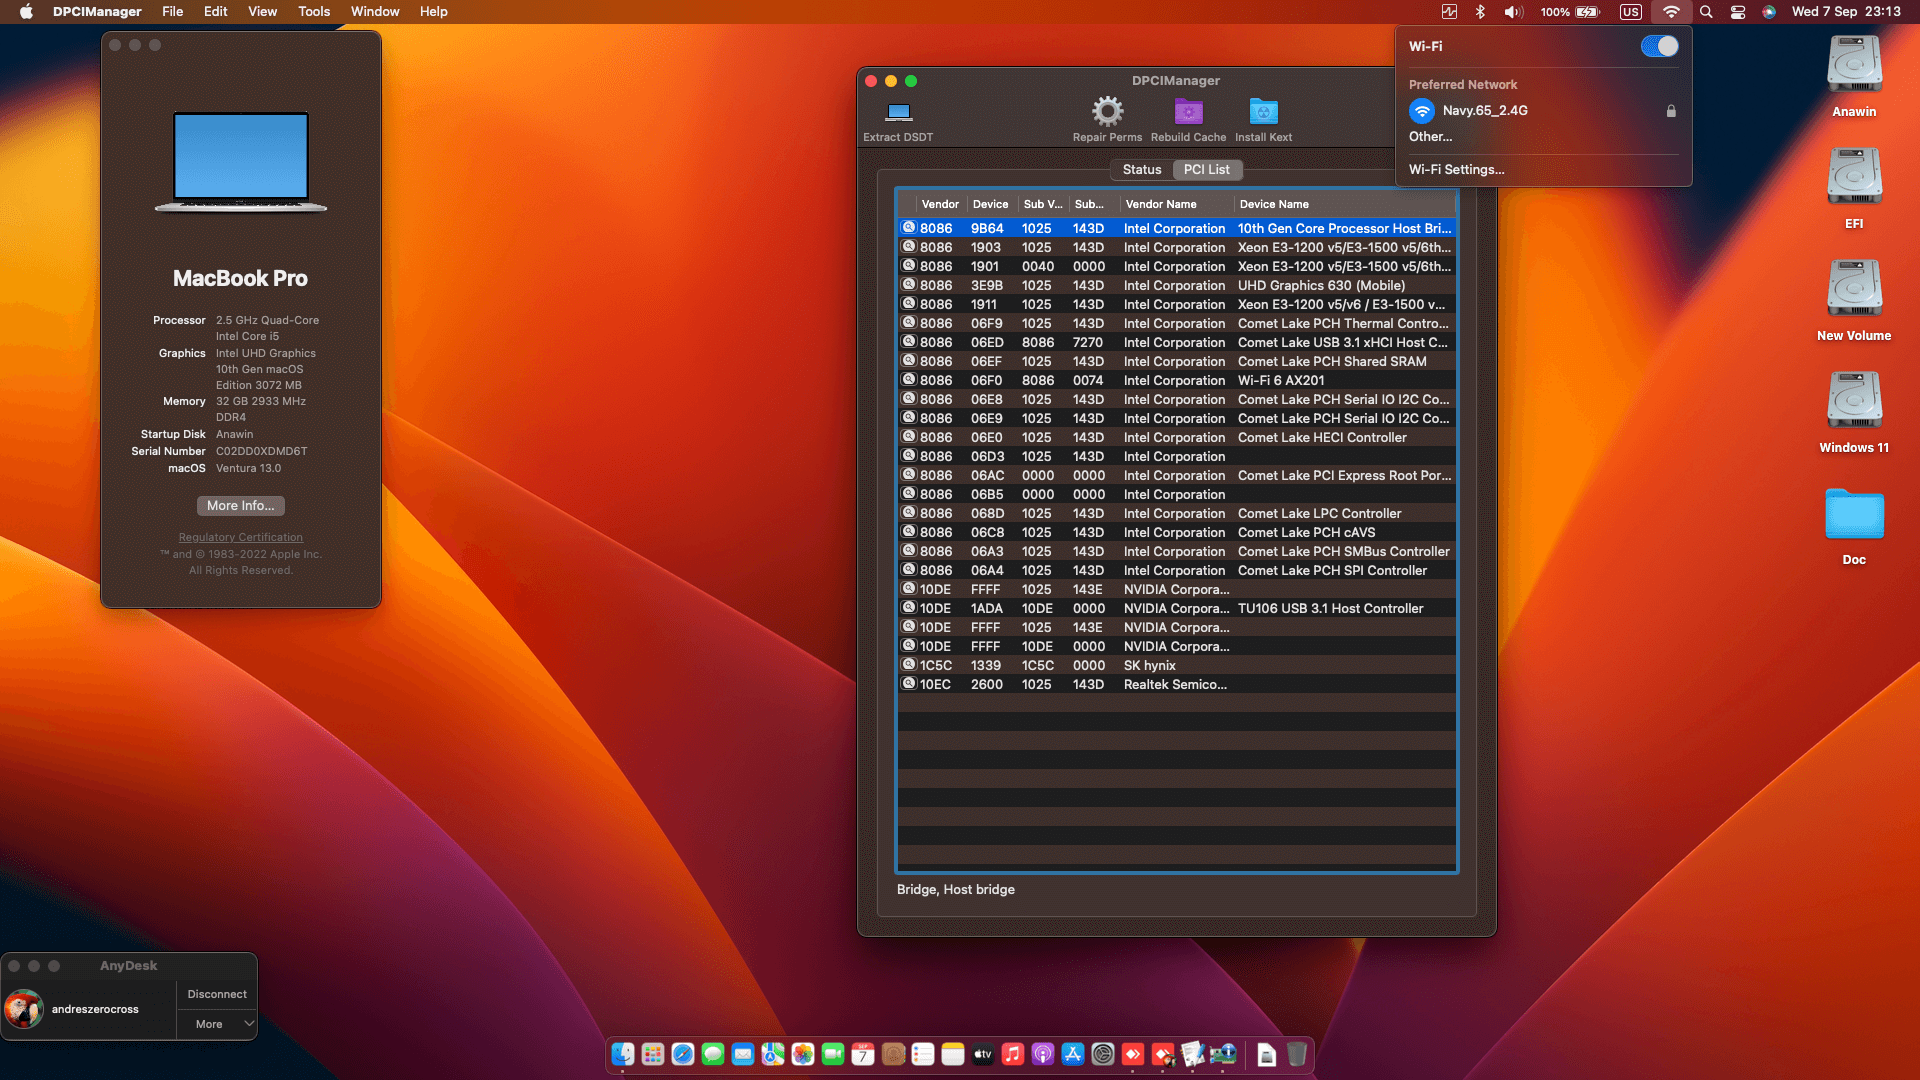1920x1080 pixels.
Task: Open Spotlight search in the menu bar
Action: coord(1706,12)
